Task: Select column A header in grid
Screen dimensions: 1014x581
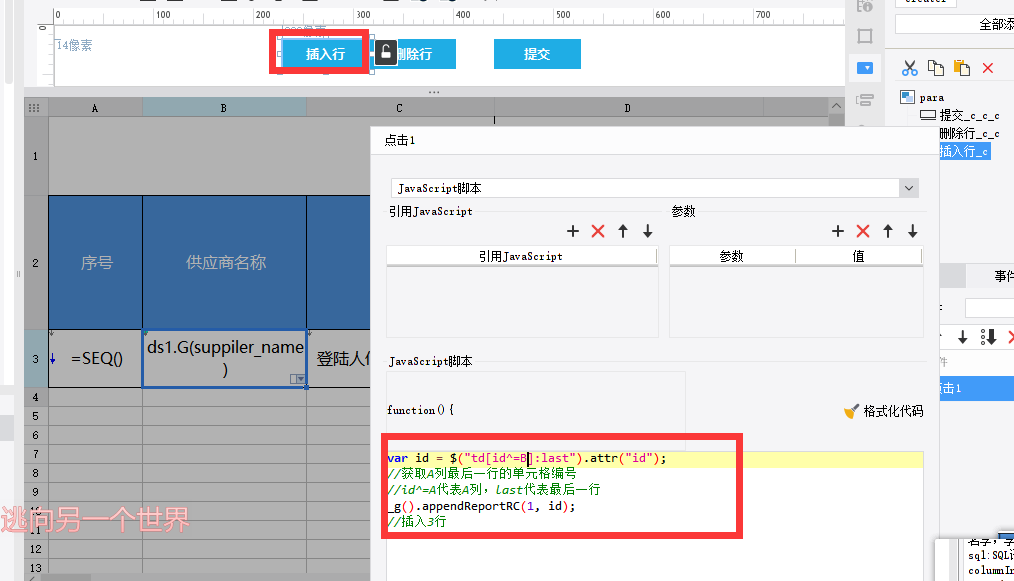Action: click(x=95, y=108)
